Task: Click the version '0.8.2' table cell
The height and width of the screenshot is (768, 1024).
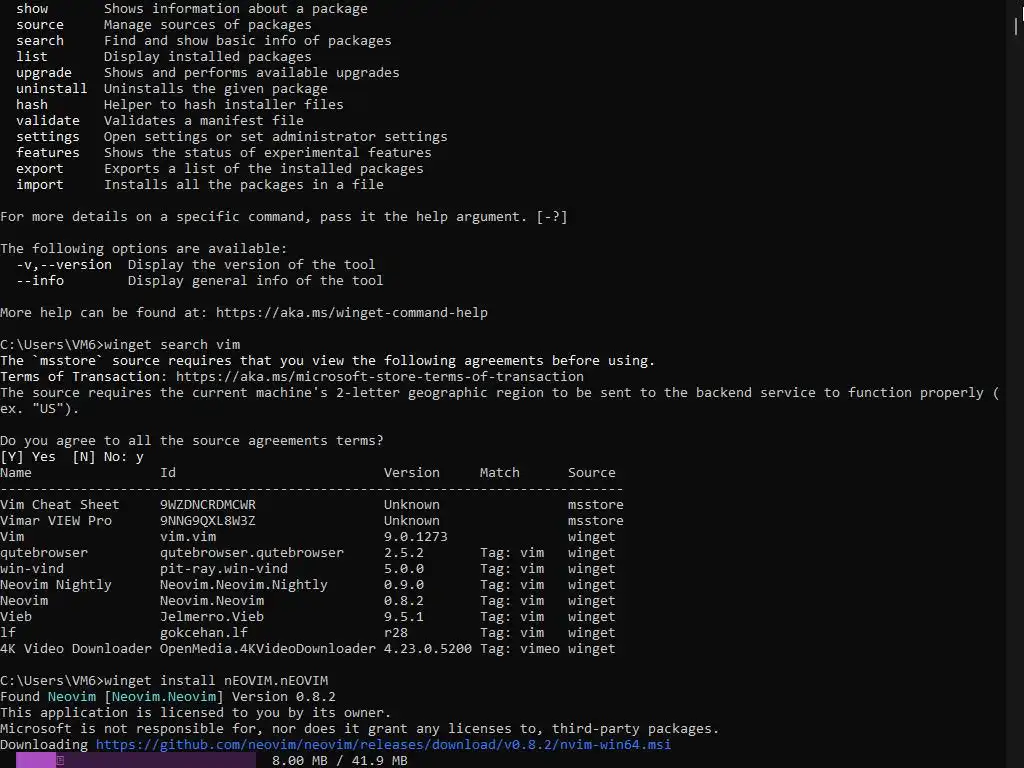Action: (x=404, y=601)
